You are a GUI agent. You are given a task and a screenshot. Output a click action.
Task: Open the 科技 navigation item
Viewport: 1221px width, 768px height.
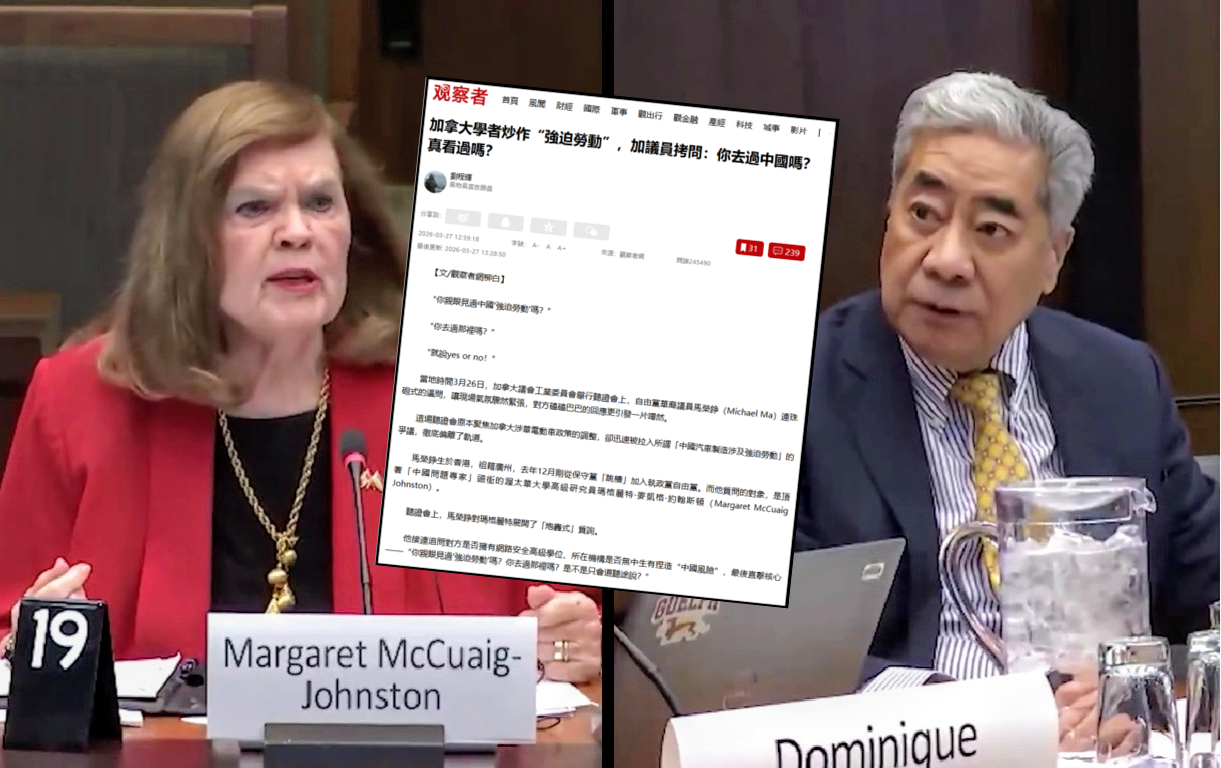click(744, 124)
